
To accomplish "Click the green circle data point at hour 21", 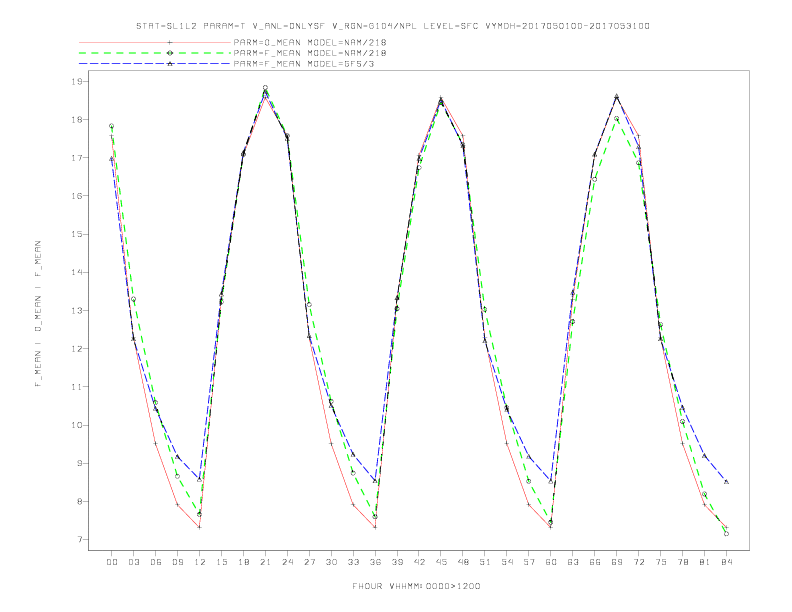I will click(x=265, y=87).
